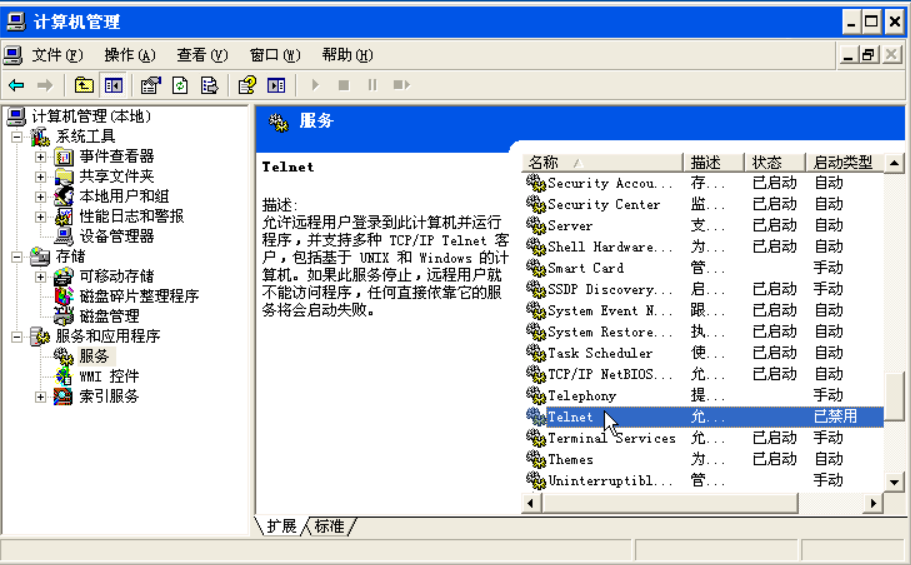Open the 文件(F) menu
This screenshot has width=911, height=565.
[57, 55]
